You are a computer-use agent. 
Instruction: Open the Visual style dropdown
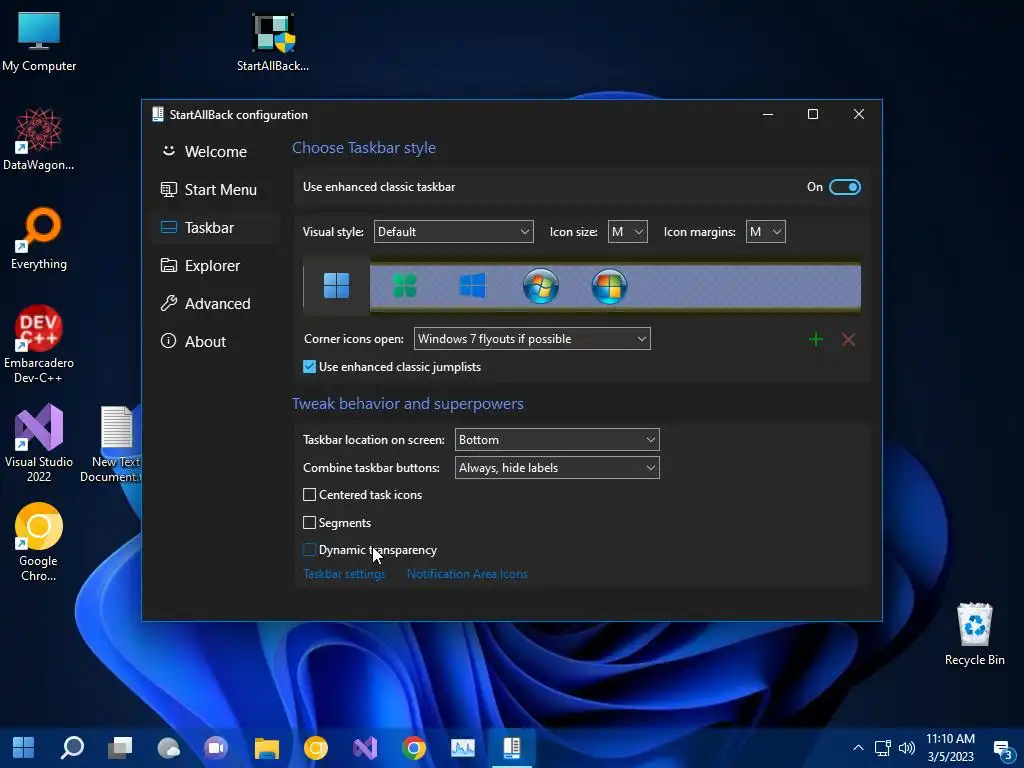click(x=453, y=232)
